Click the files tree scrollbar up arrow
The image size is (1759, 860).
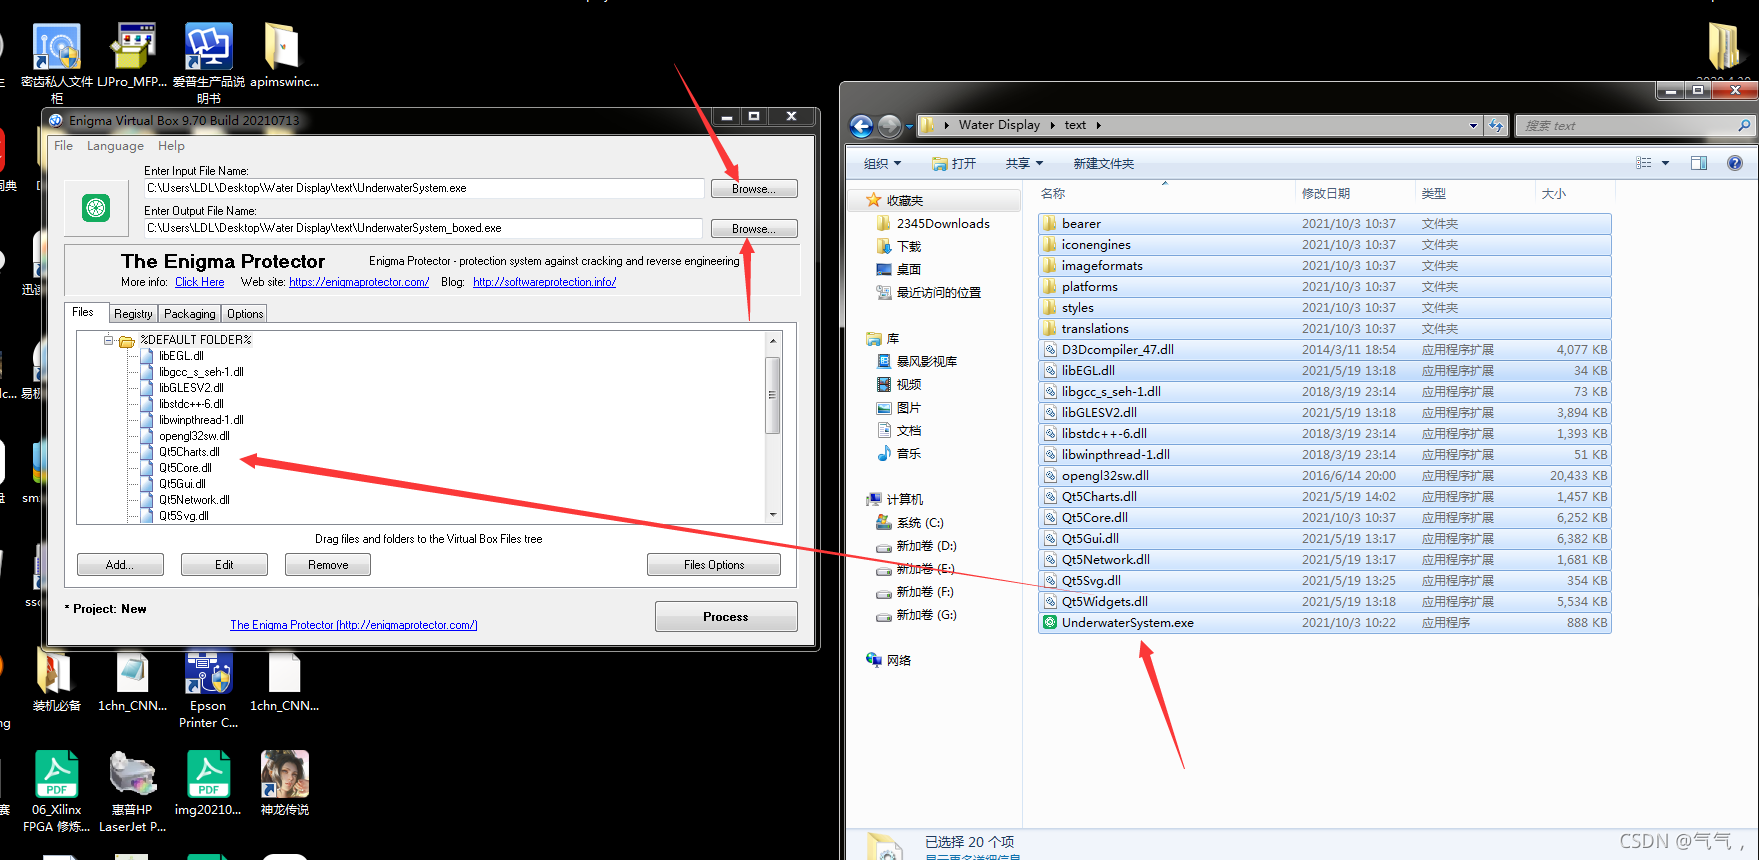point(773,341)
